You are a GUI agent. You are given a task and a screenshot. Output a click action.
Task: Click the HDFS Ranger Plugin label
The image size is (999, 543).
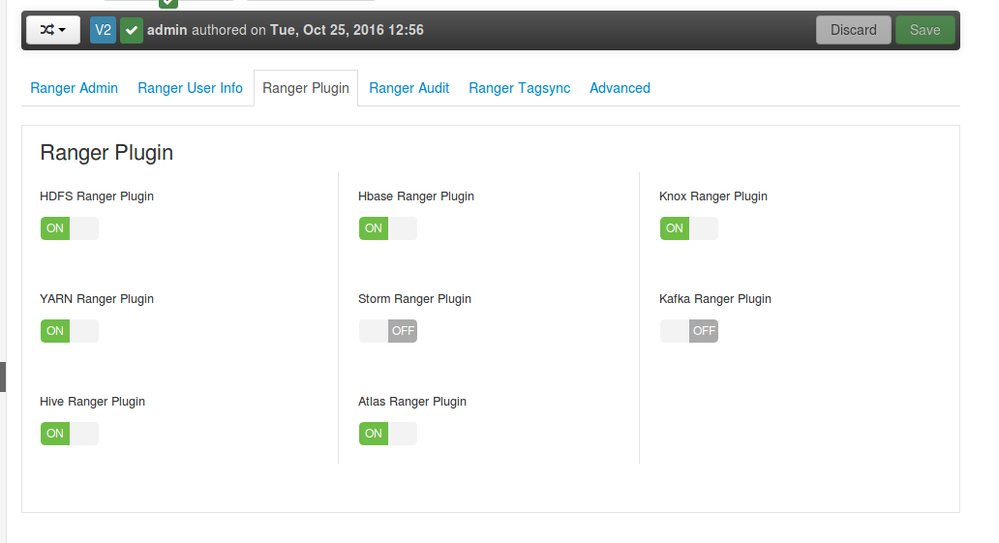click(97, 196)
